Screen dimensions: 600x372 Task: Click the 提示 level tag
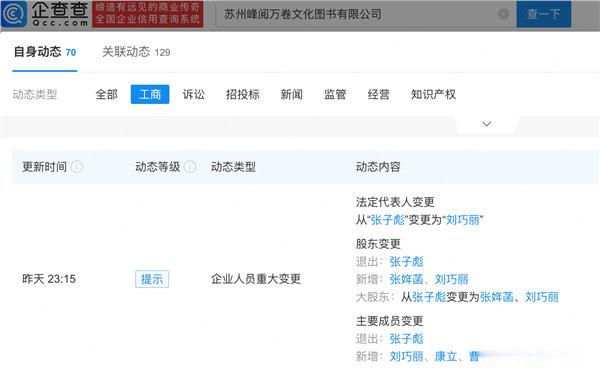click(152, 279)
